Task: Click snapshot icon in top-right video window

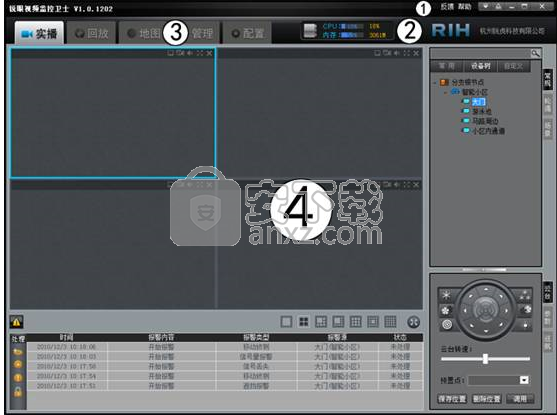Action: click(x=378, y=53)
